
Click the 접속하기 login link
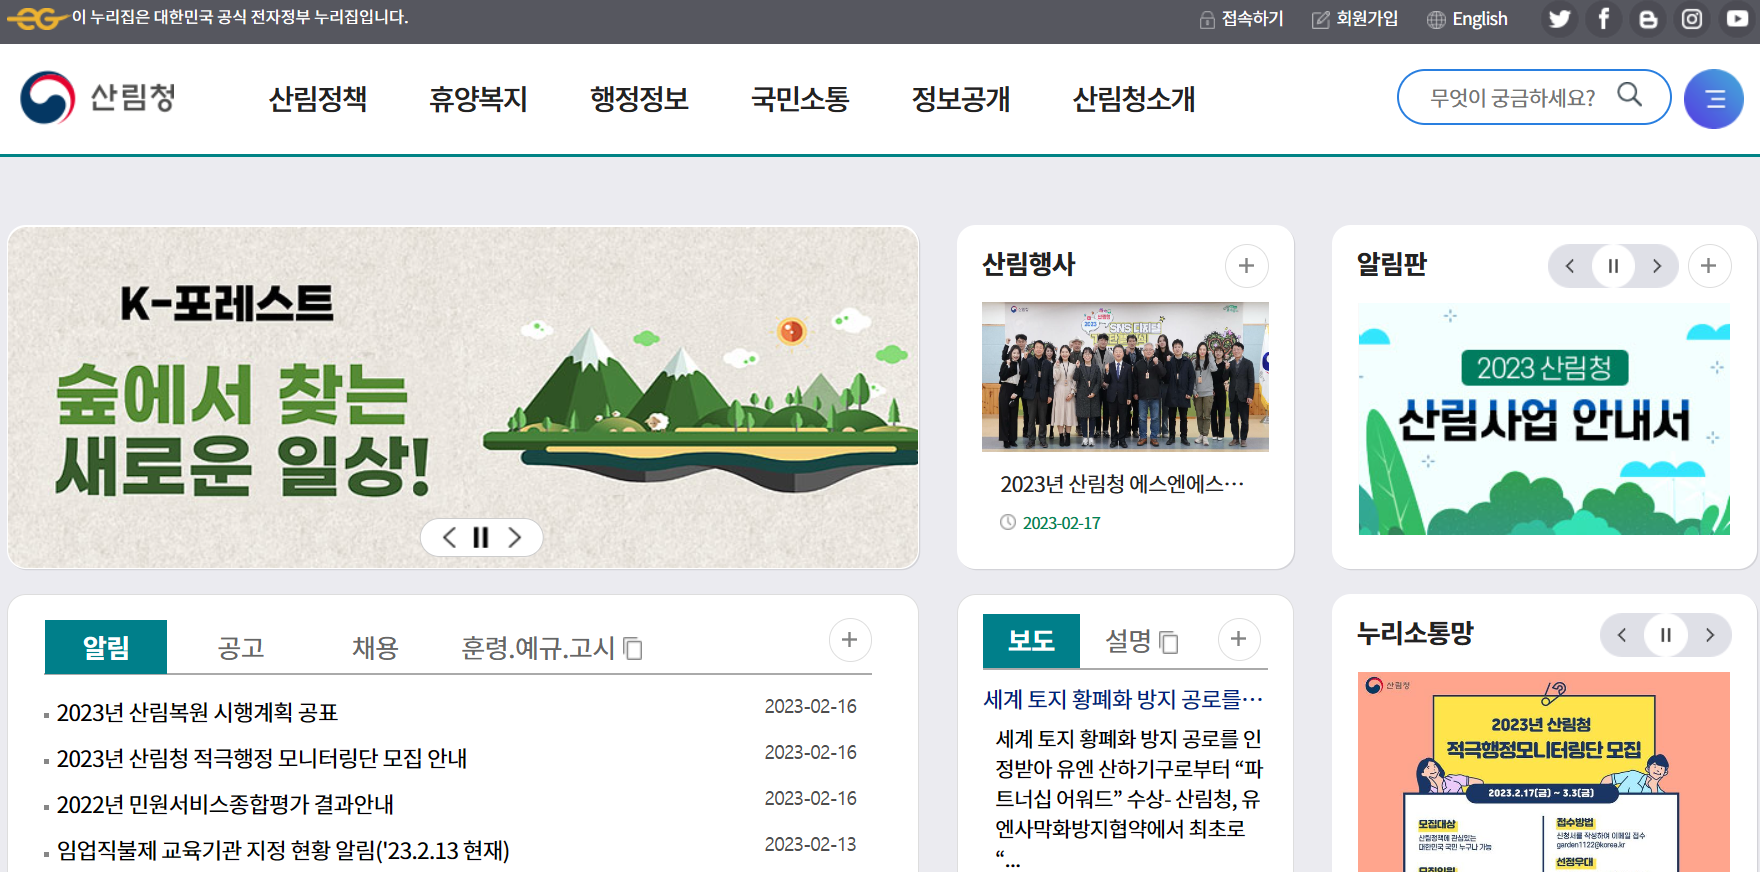1241,19
